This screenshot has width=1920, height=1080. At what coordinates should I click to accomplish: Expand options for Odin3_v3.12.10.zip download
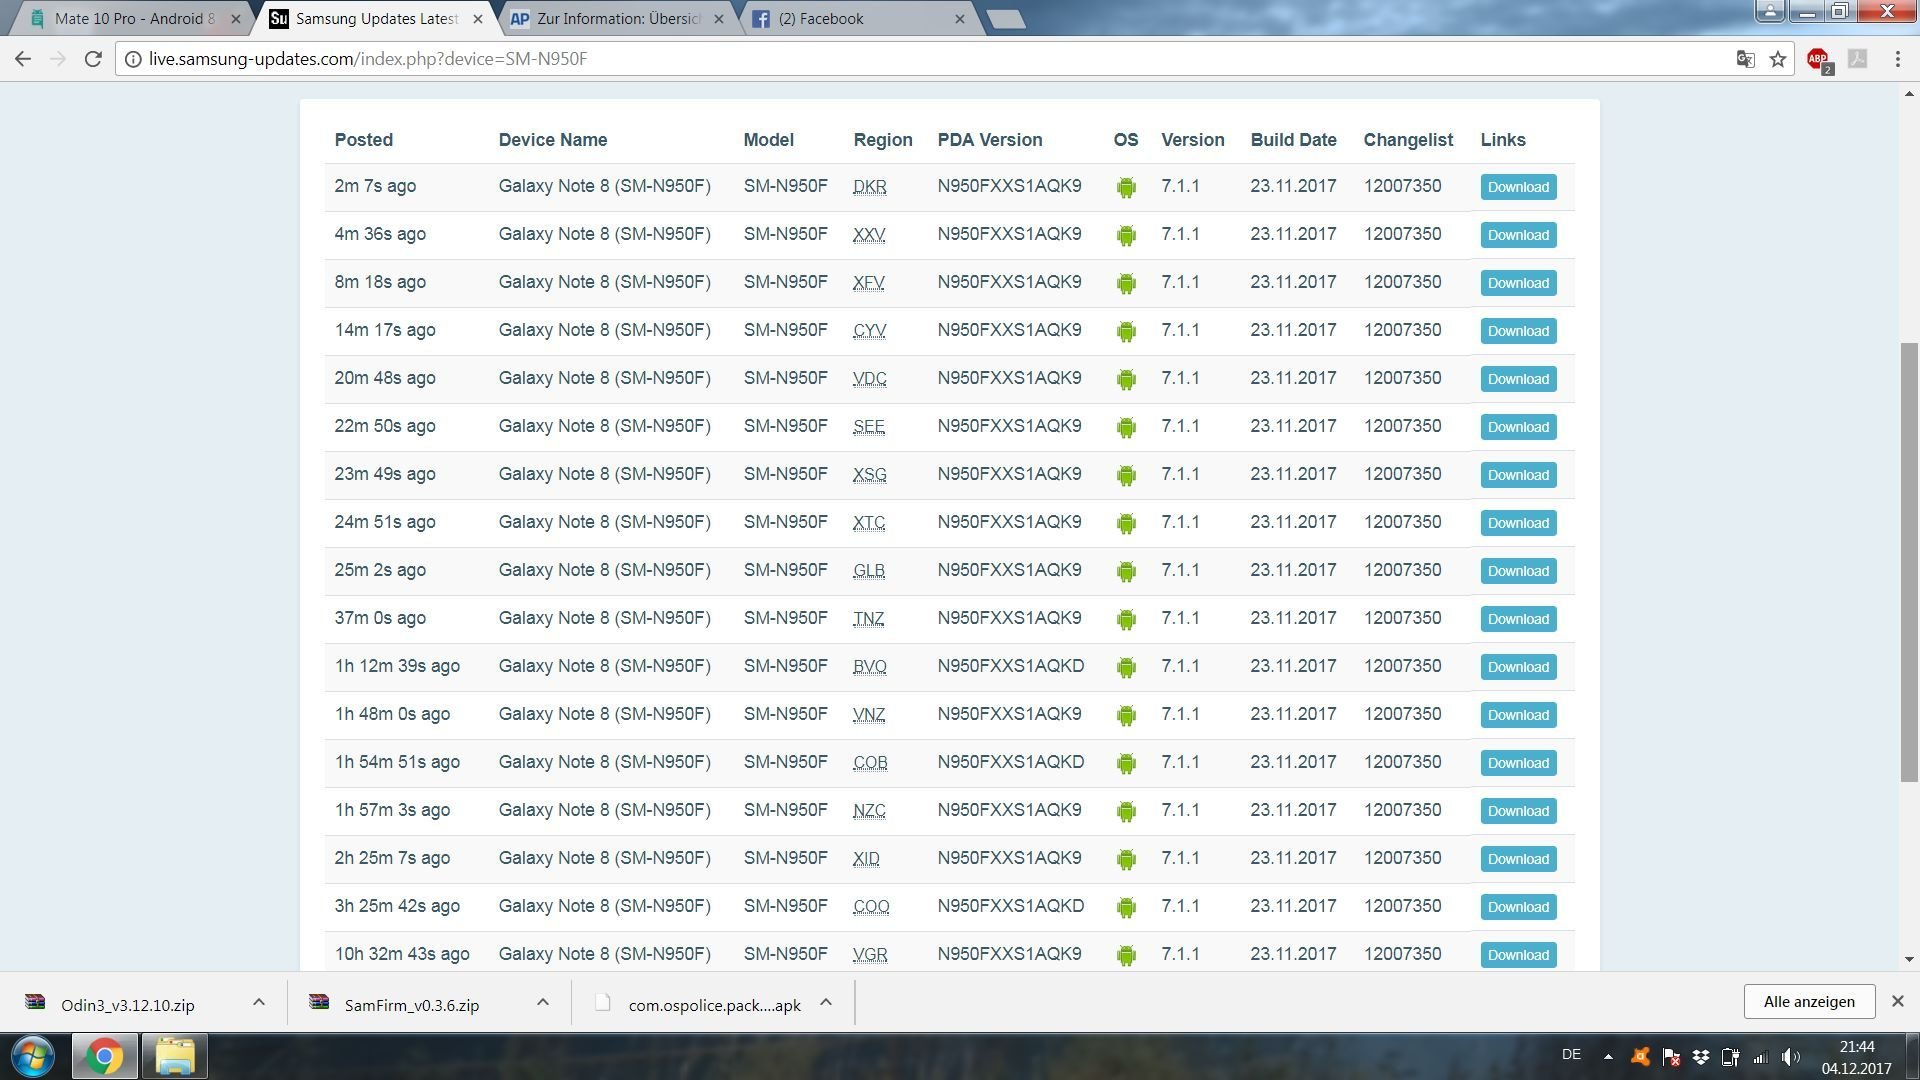258,1002
